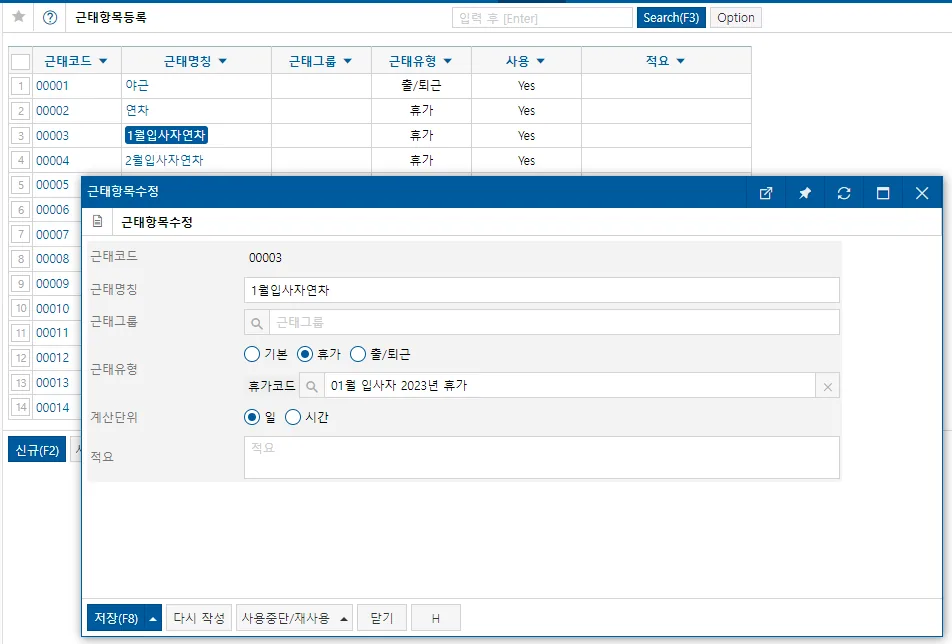This screenshot has width=952, height=644.
Task: Pin the 근태항목수정 dialog
Action: coord(804,193)
